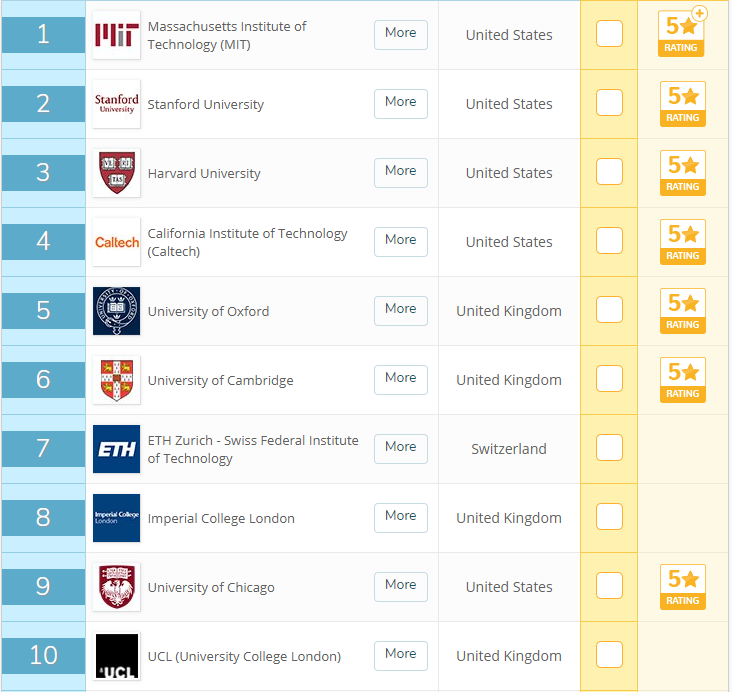This screenshot has width=733, height=692.
Task: Click the MIT logo icon
Action: (116, 35)
